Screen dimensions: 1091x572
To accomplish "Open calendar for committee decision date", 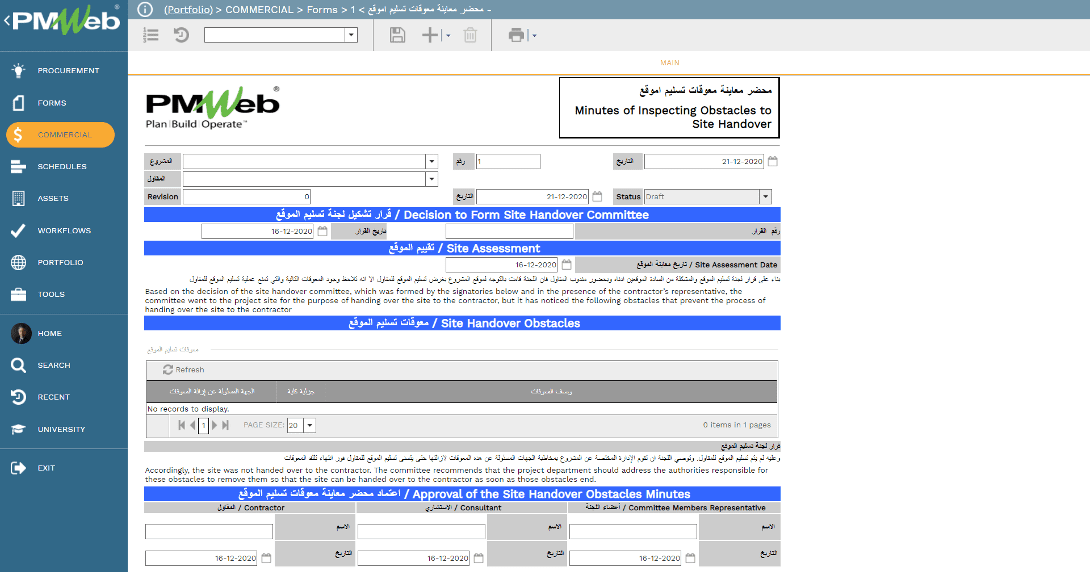I will pyautogui.click(x=322, y=231).
